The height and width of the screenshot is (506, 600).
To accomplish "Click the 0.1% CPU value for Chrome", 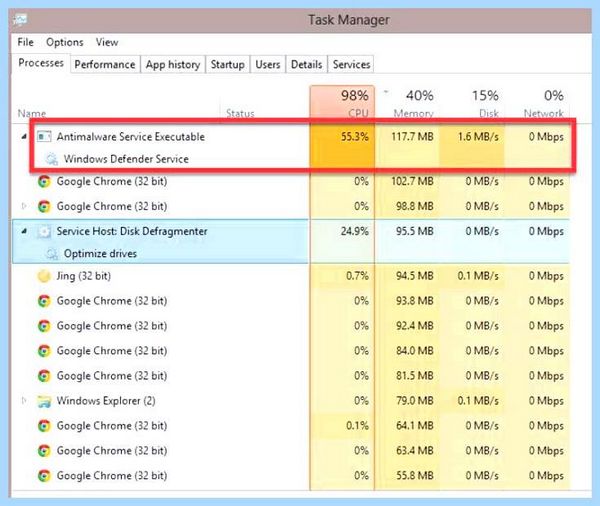I will click(357, 426).
